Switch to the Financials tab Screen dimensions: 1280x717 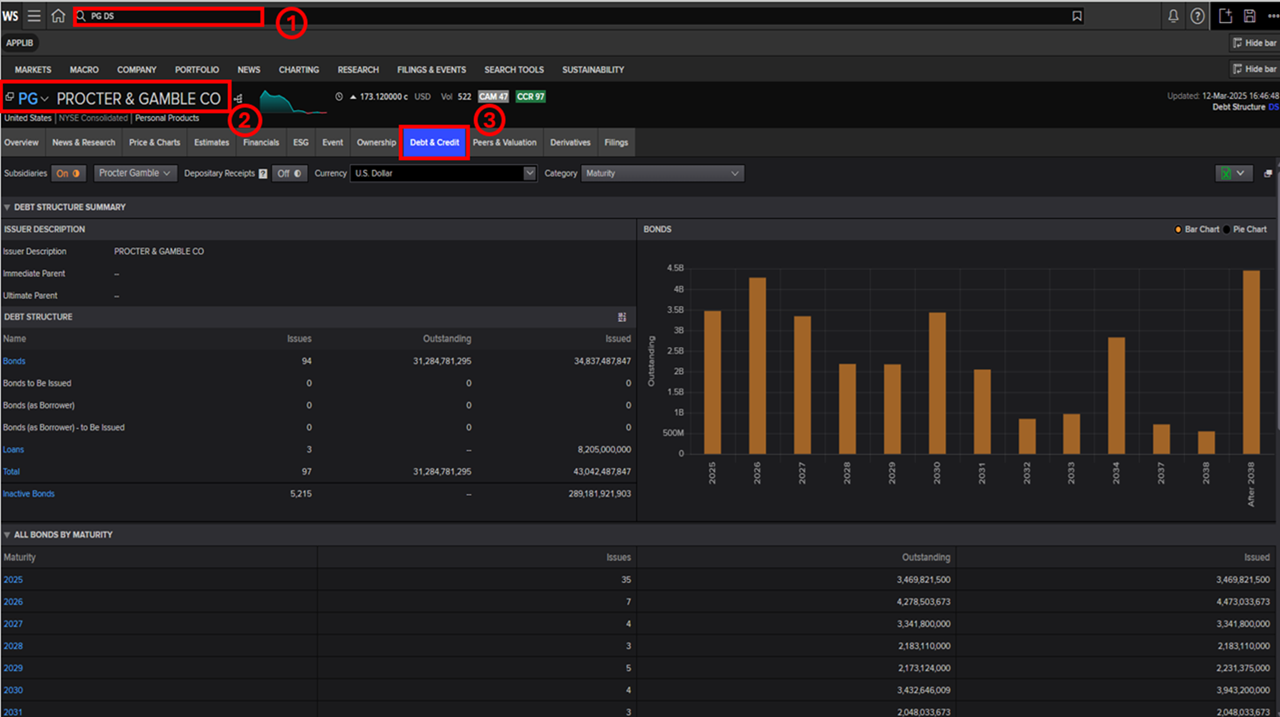261,142
